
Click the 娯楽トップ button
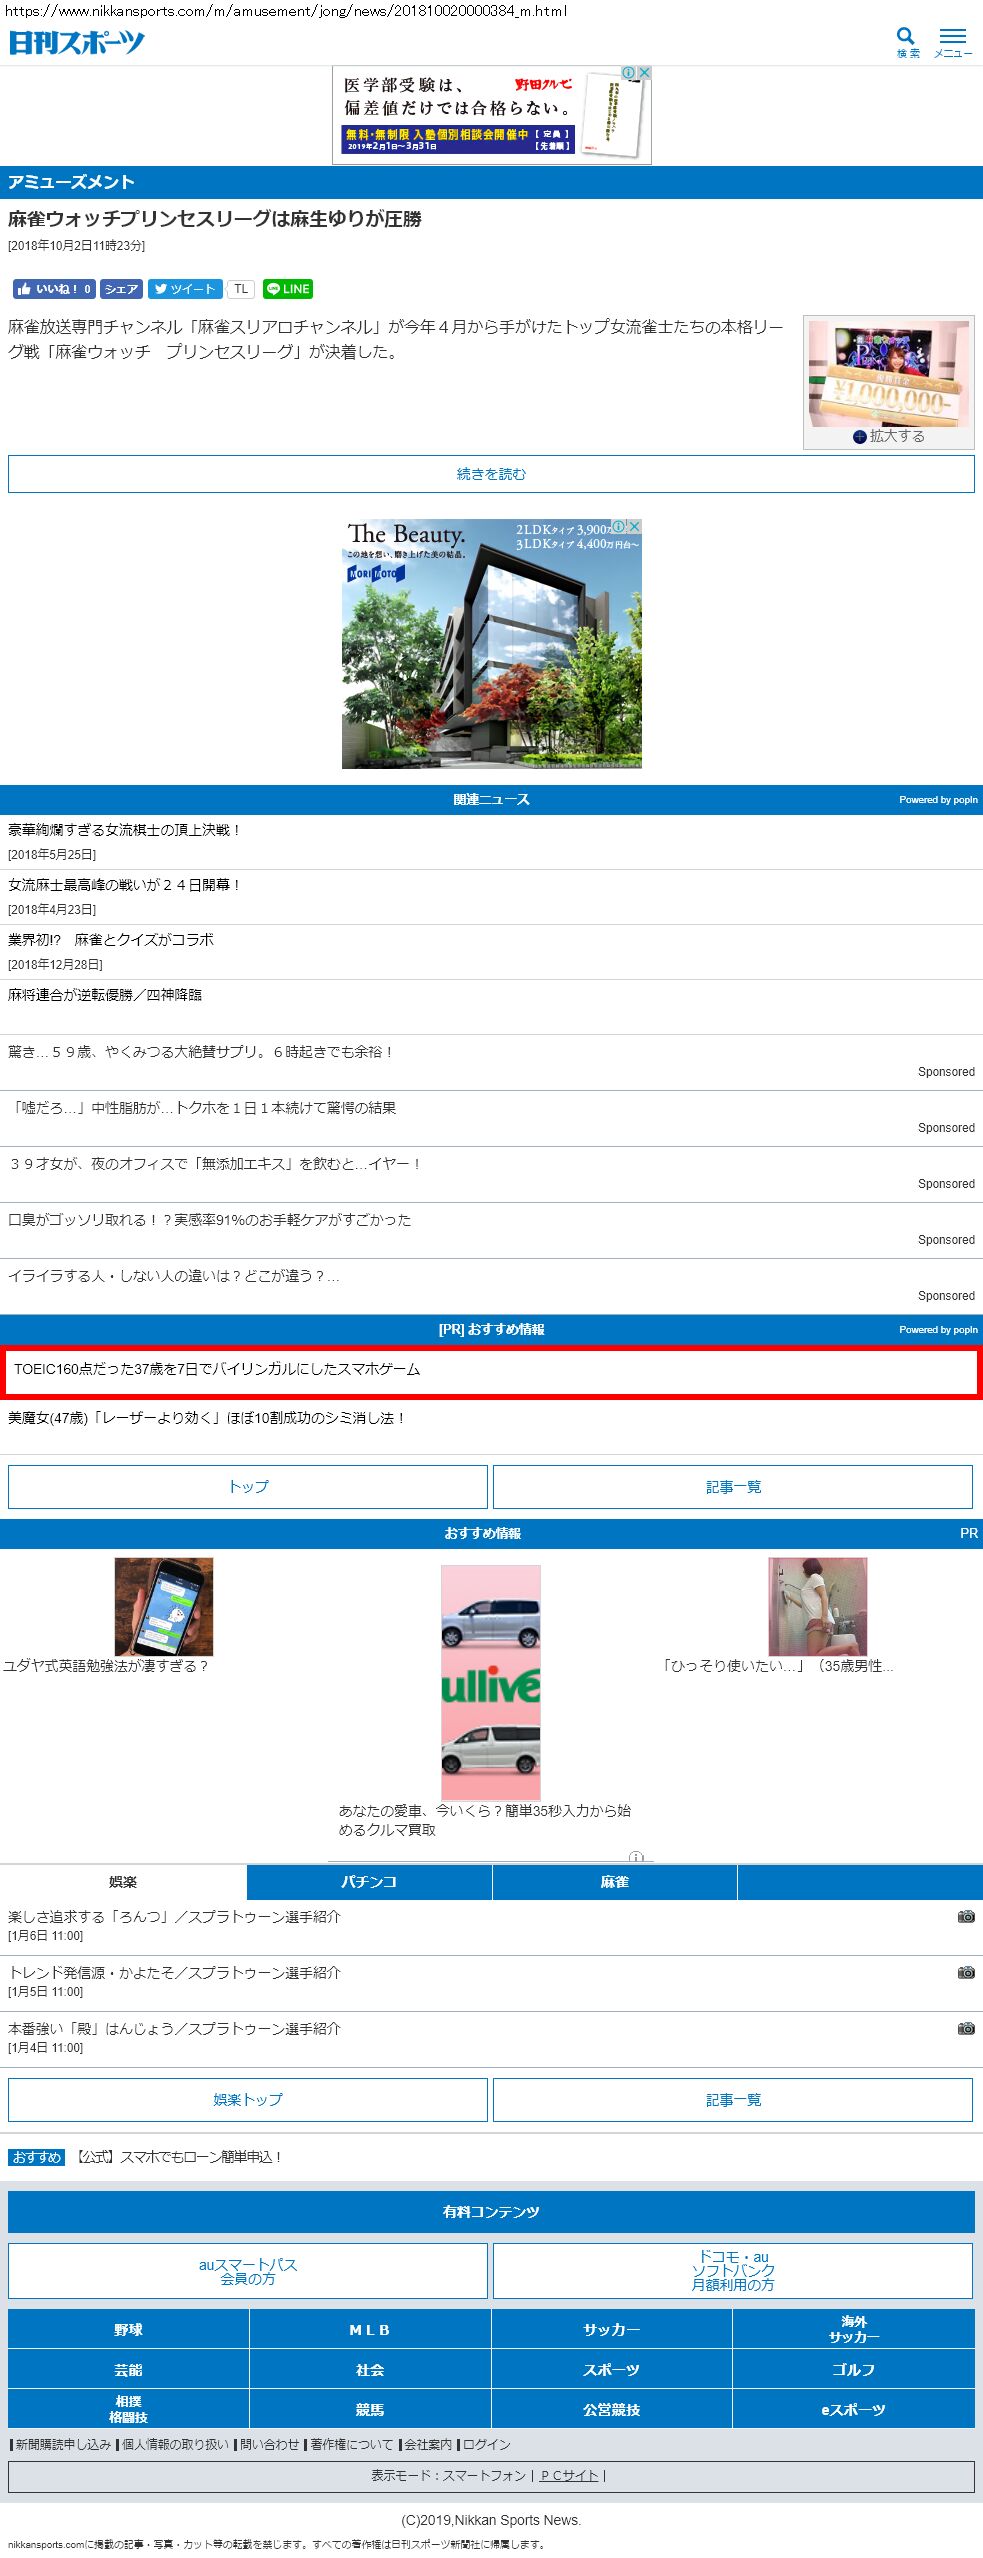[248, 2099]
